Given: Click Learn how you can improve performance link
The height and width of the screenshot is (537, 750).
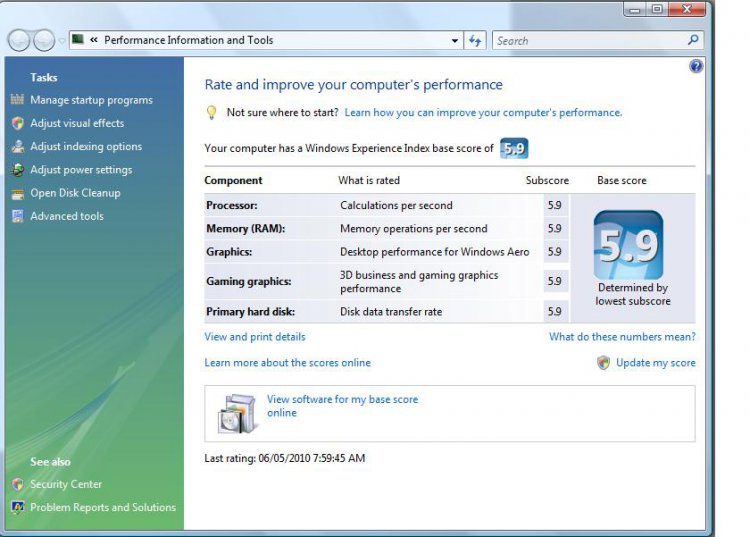Looking at the screenshot, I should 483,113.
